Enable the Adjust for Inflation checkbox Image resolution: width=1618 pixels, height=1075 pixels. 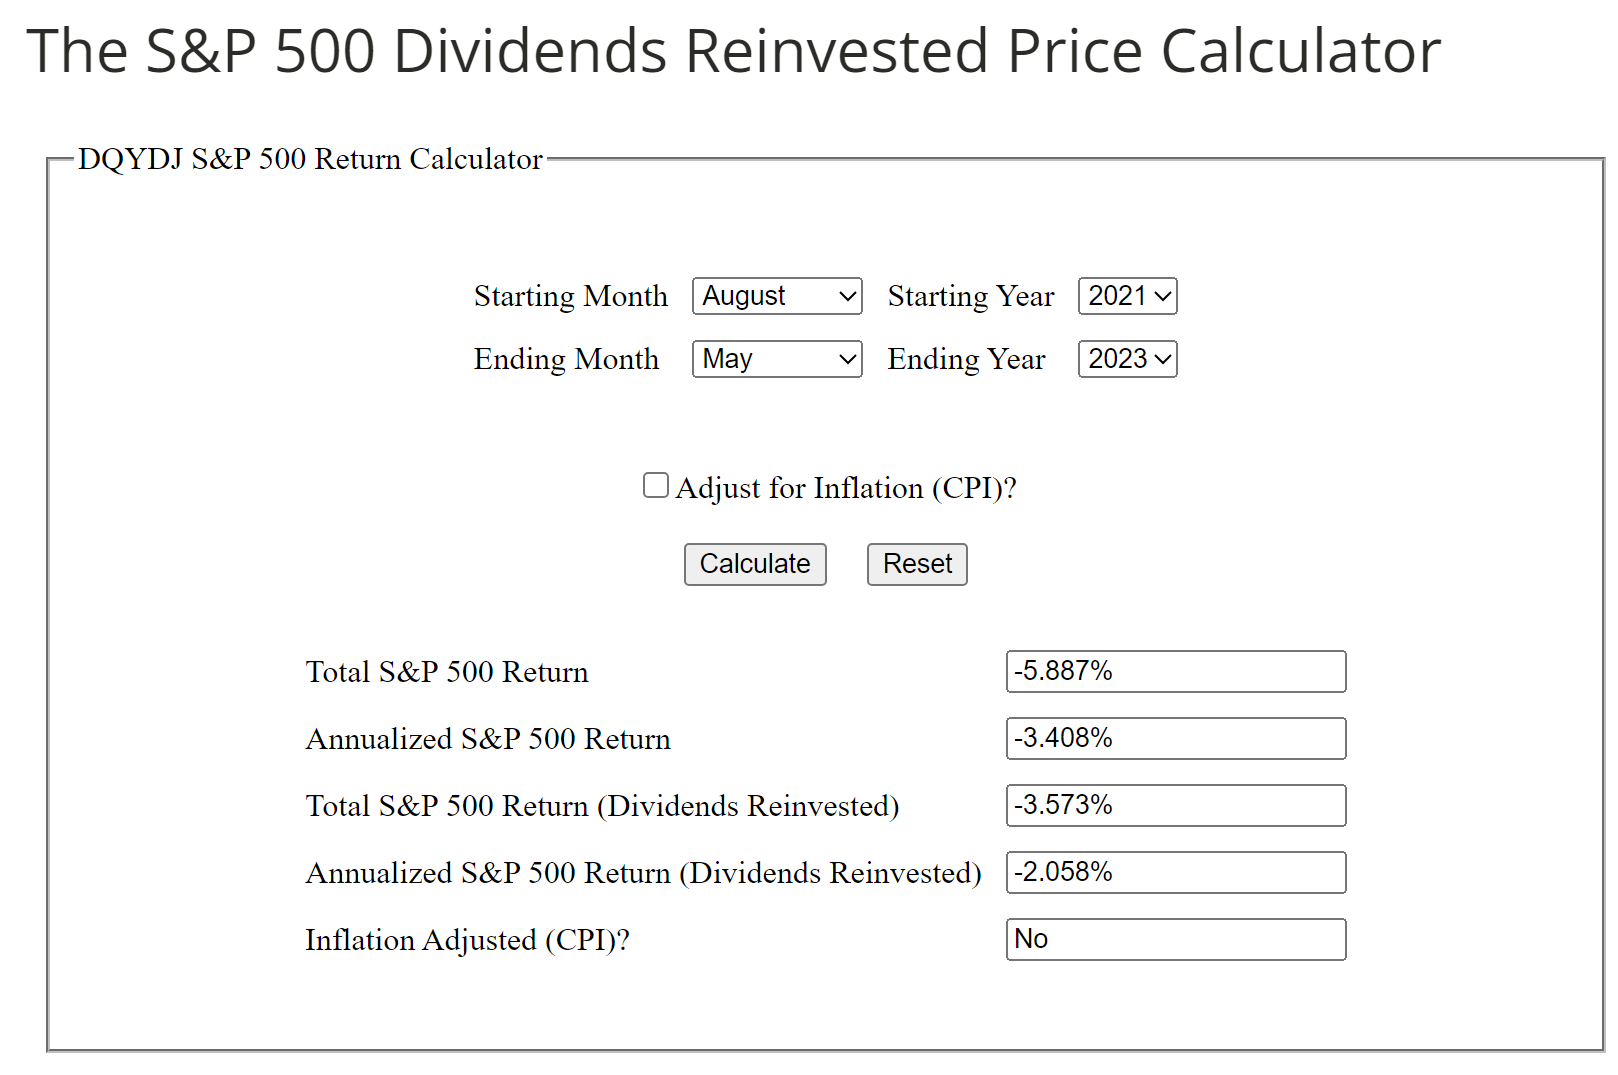click(x=655, y=486)
